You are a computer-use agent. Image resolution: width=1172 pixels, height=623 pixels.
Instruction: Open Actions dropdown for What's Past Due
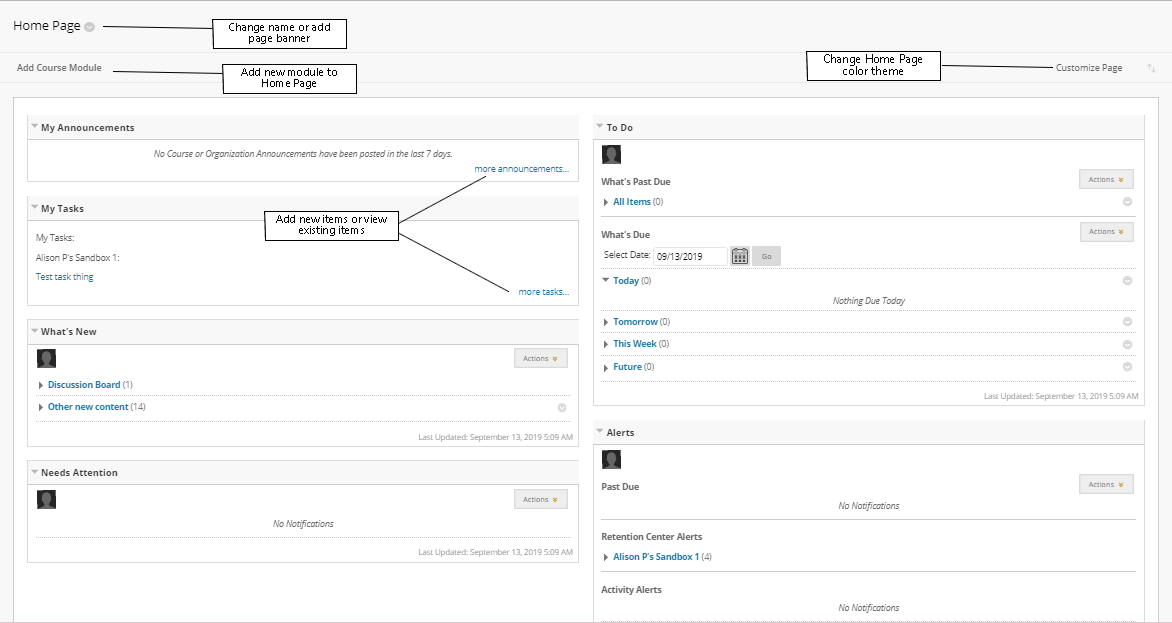coord(1106,180)
